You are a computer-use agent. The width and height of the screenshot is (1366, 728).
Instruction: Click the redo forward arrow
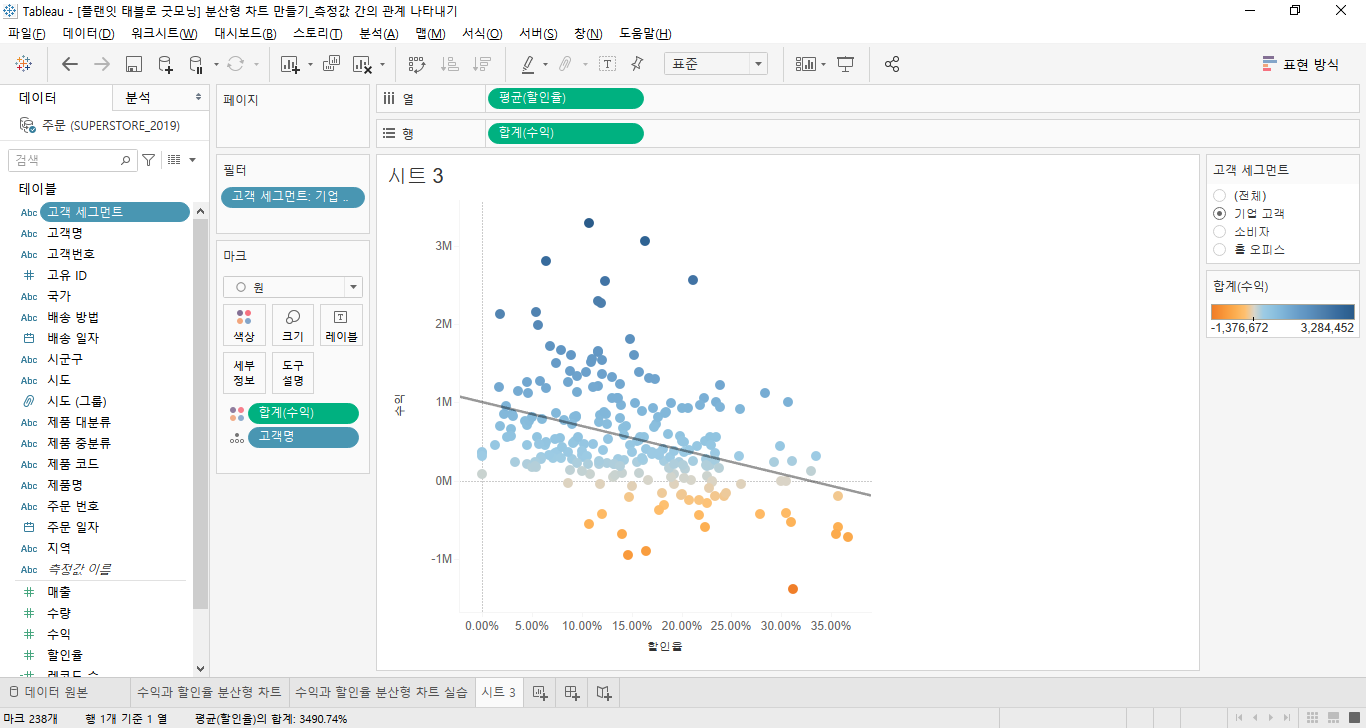click(101, 64)
